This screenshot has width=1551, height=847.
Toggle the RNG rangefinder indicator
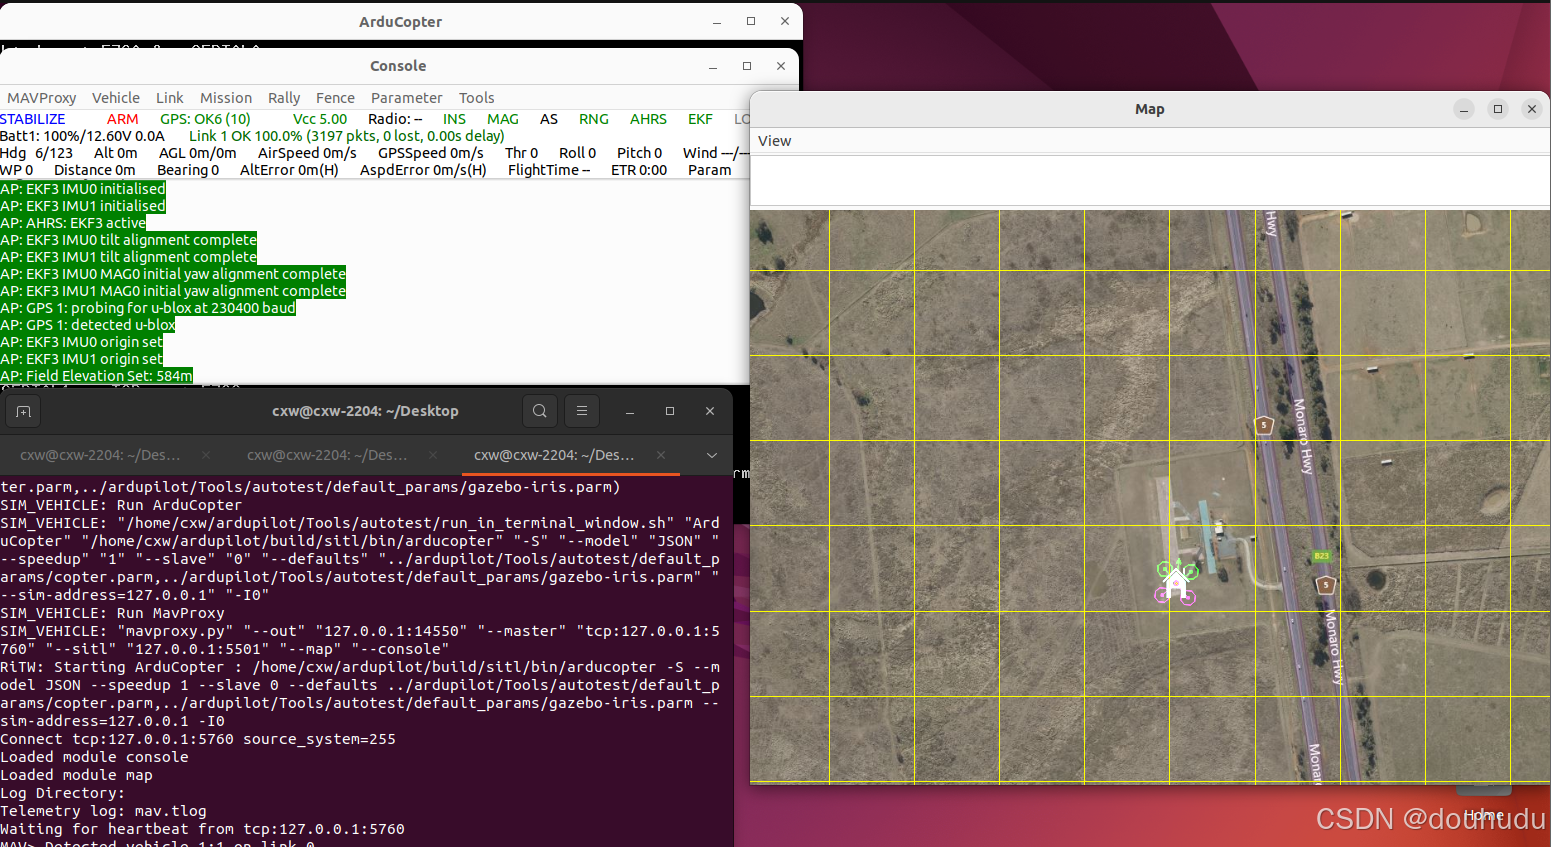point(593,118)
